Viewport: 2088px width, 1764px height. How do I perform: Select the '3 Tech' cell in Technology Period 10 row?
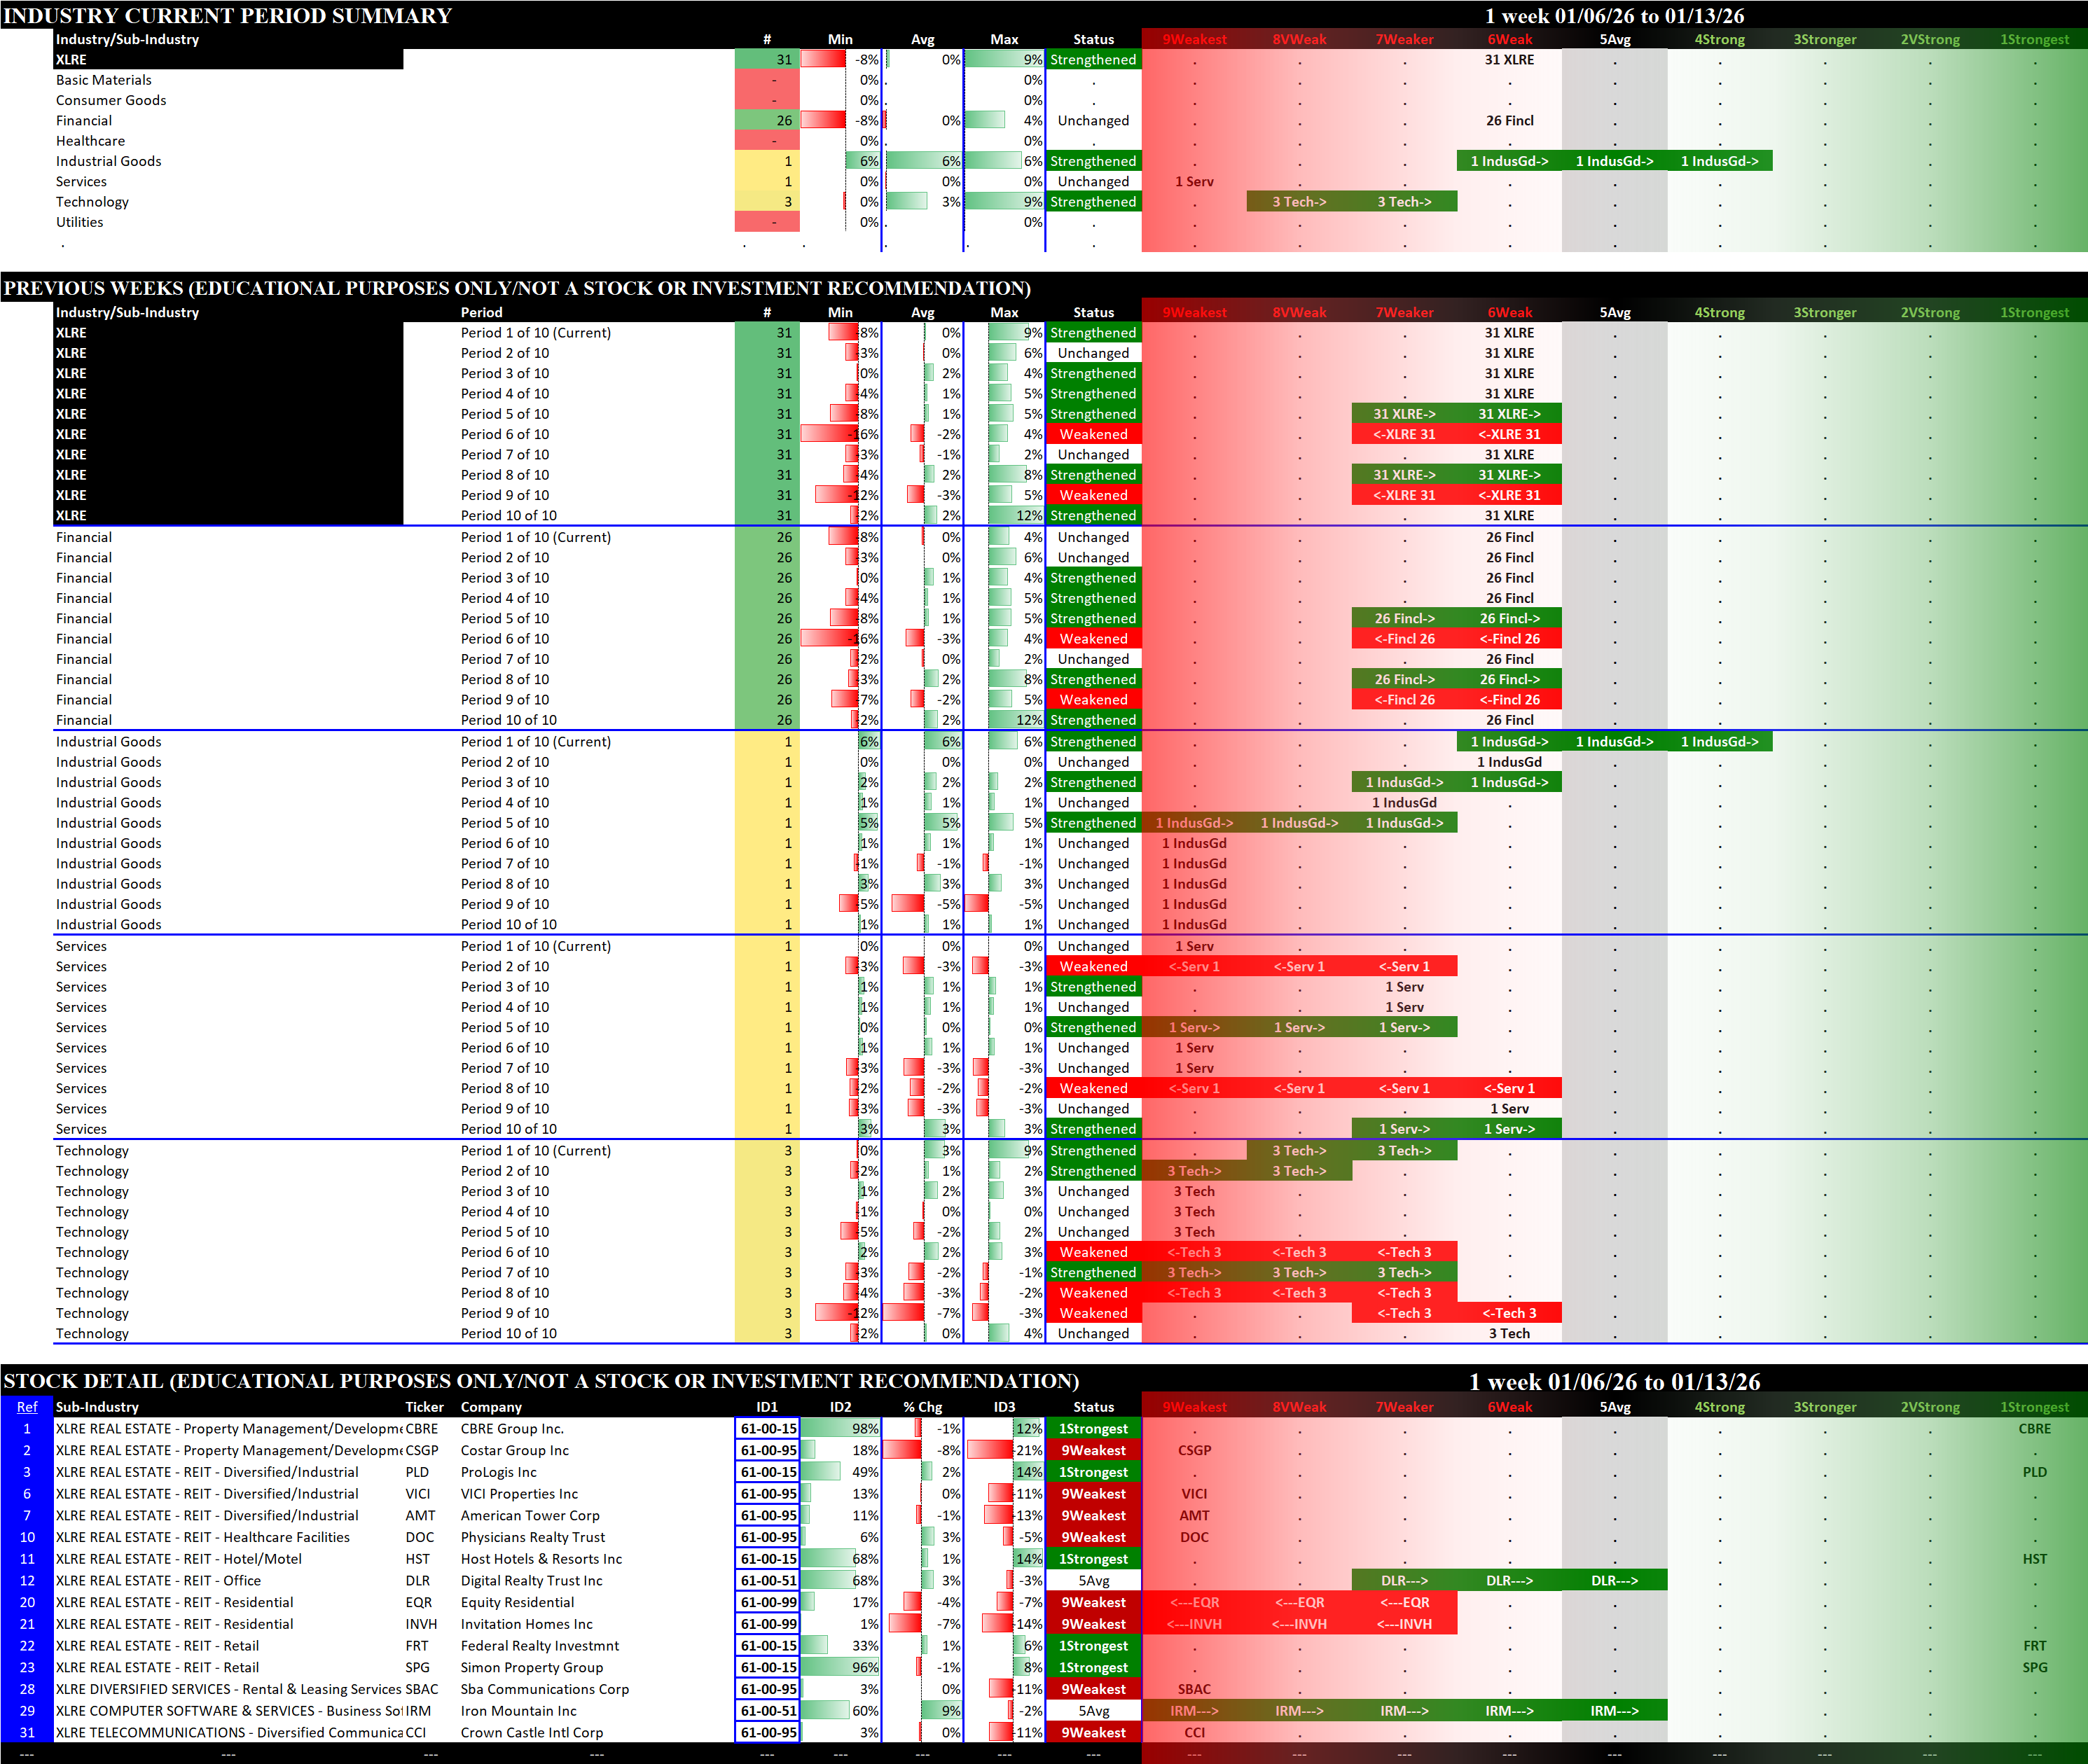(x=1509, y=1333)
